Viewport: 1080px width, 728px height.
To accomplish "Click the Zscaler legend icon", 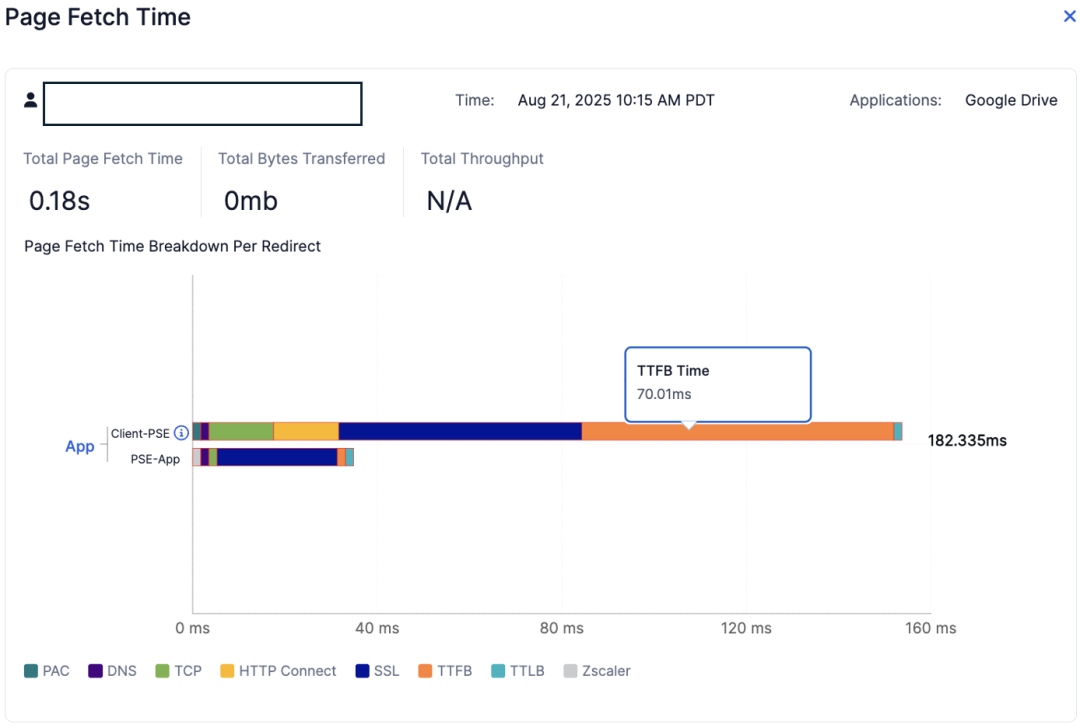I will coord(571,671).
